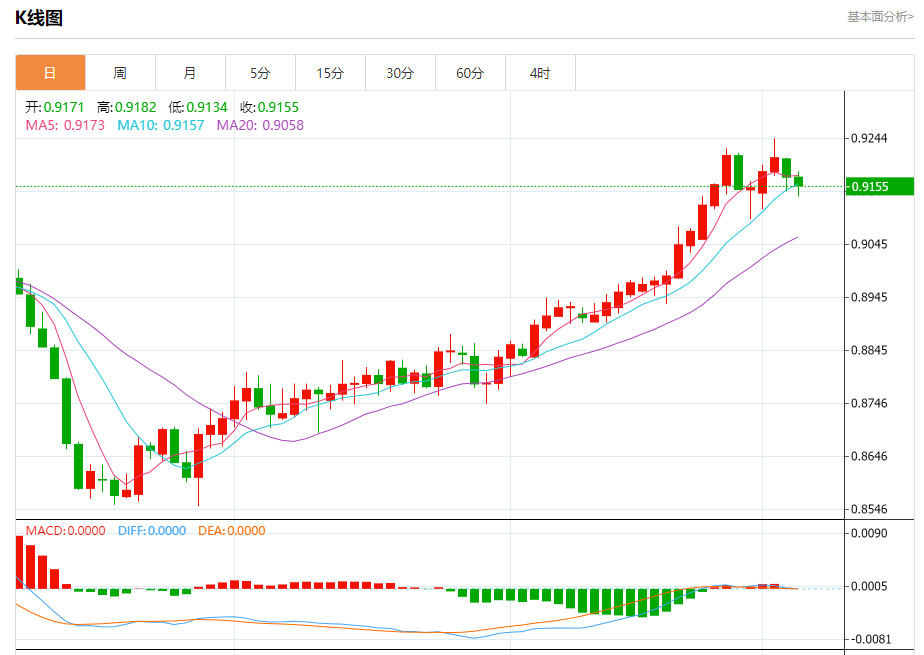The image size is (924, 655).
Task: Click the MA20: 0.9058 label
Action: coord(260,125)
